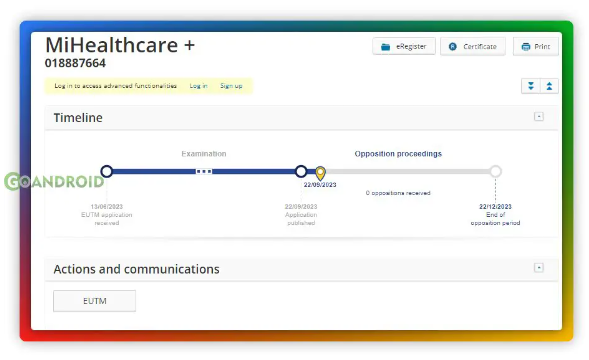Open the eRegister folder button
Viewport: 589px width, 360px height.
tap(404, 47)
